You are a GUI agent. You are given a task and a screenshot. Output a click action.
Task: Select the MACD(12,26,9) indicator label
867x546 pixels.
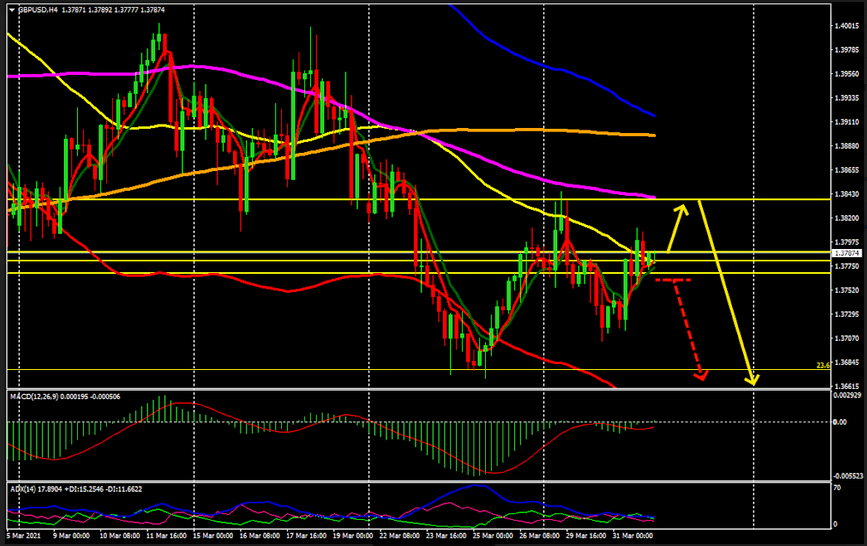[36, 397]
